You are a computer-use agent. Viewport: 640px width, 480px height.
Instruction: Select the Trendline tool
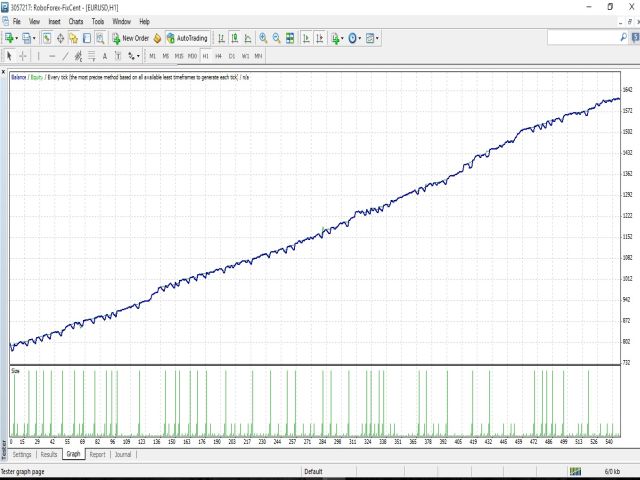[65, 56]
